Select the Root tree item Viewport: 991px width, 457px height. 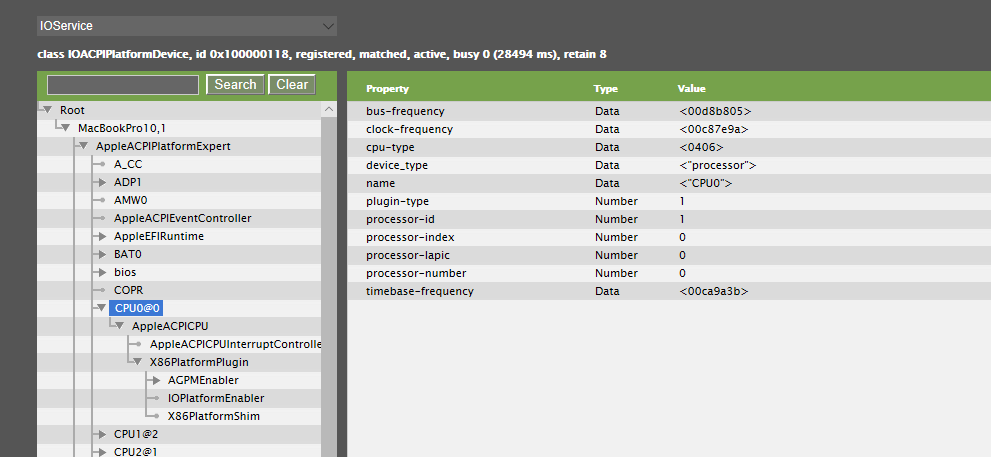pos(72,110)
